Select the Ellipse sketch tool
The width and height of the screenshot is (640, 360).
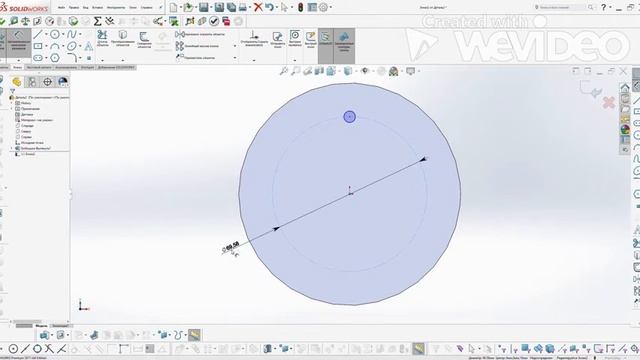pyautogui.click(x=71, y=46)
